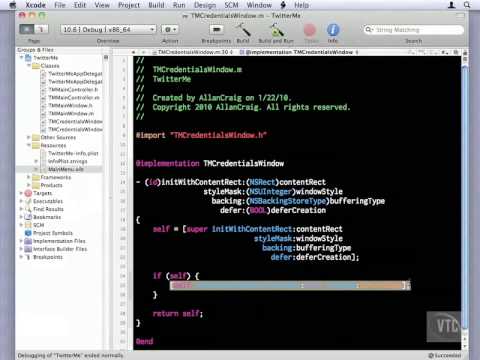
Task: Open the Design menu
Action: point(205,5)
